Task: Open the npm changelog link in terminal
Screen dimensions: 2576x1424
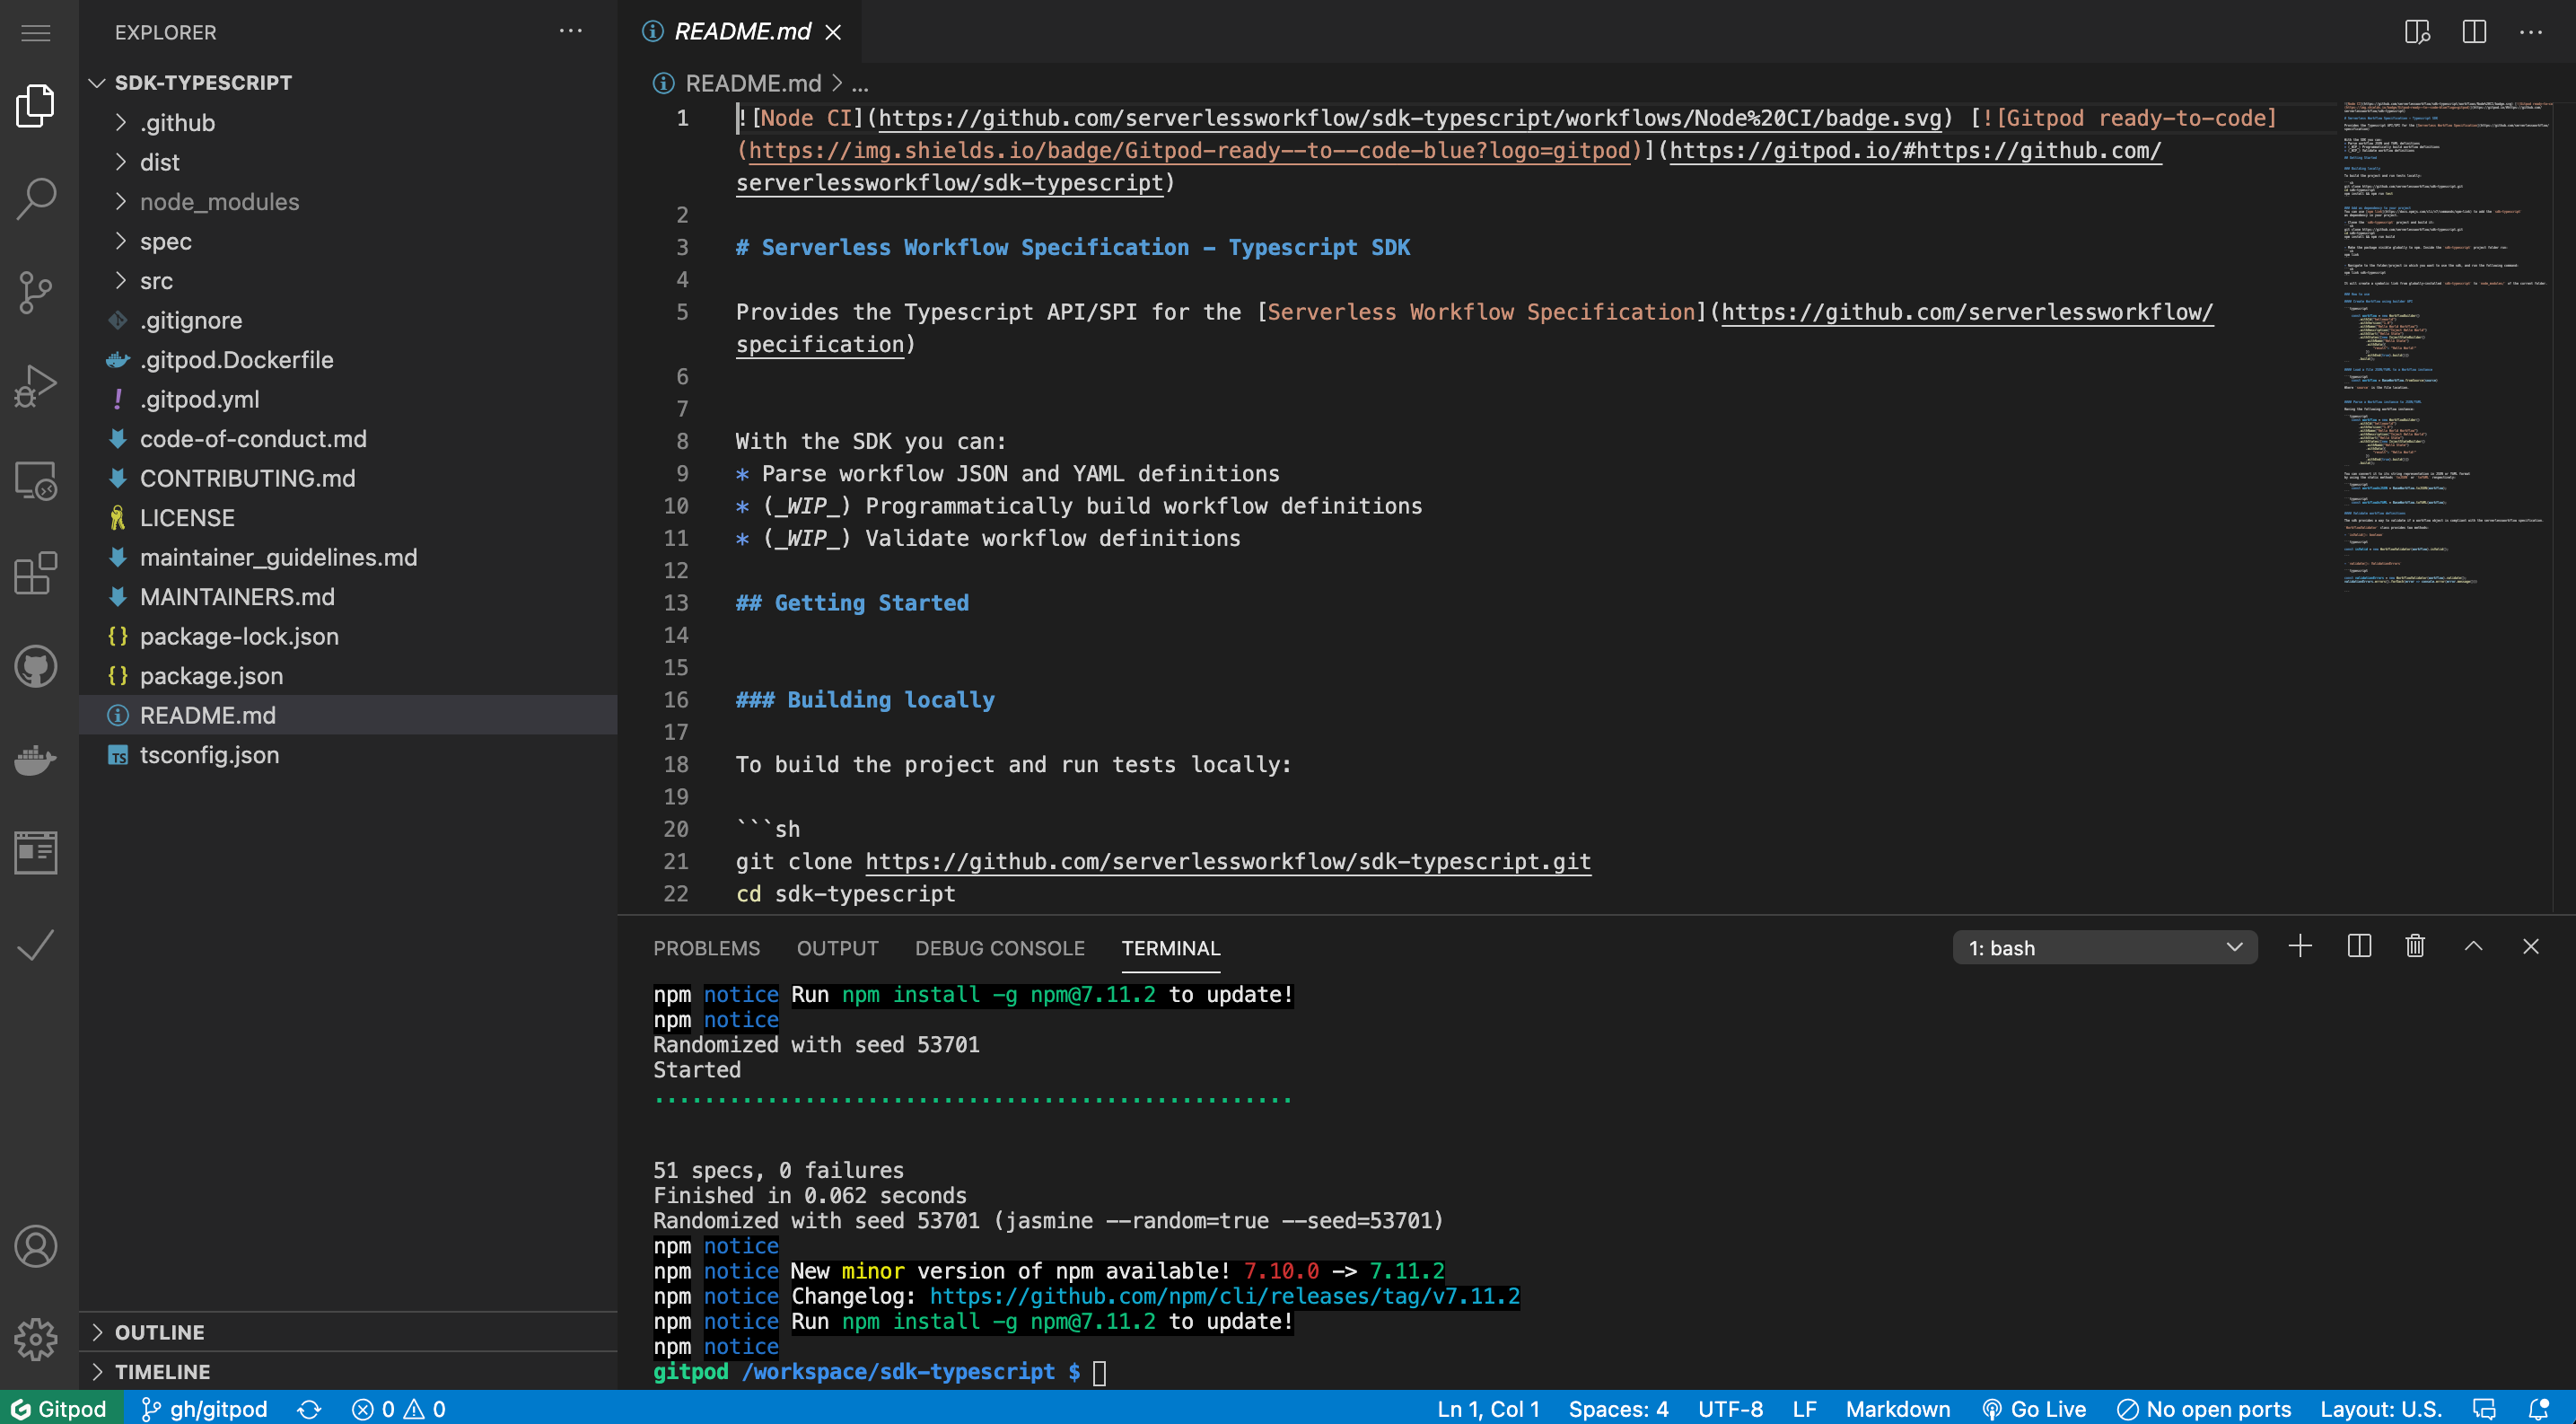Action: point(1224,1296)
